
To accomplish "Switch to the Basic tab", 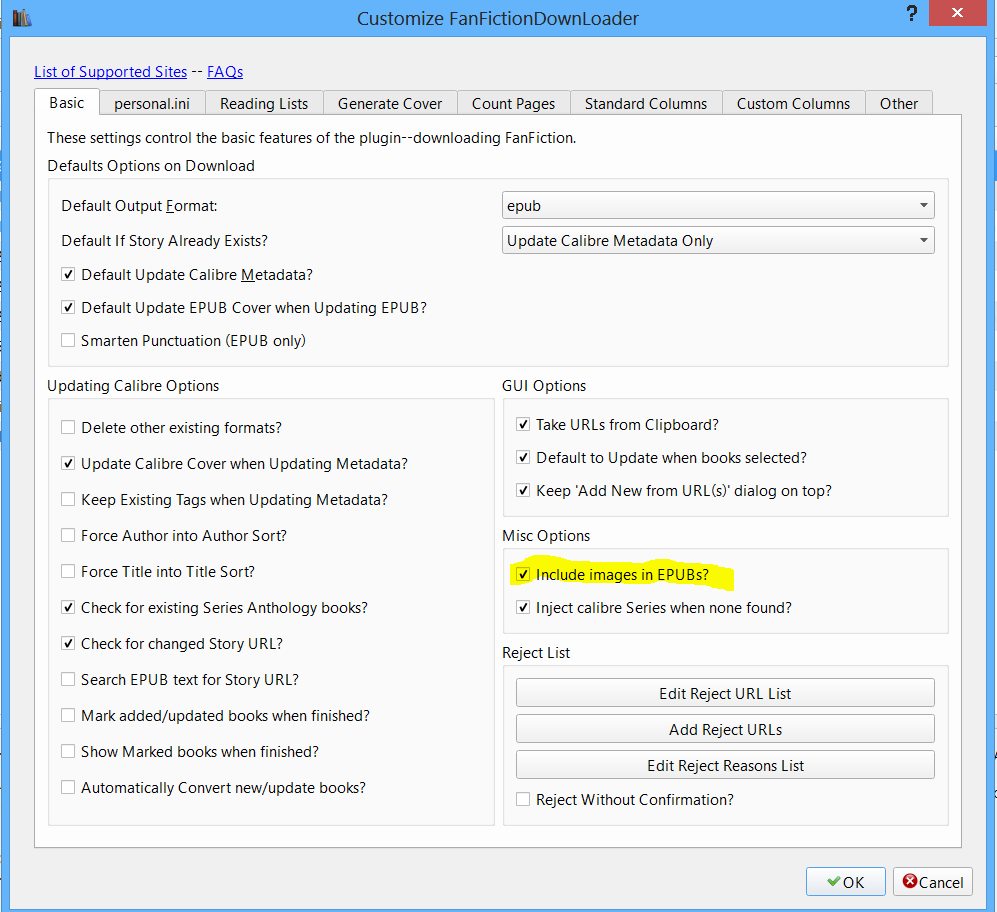I will click(x=67, y=102).
